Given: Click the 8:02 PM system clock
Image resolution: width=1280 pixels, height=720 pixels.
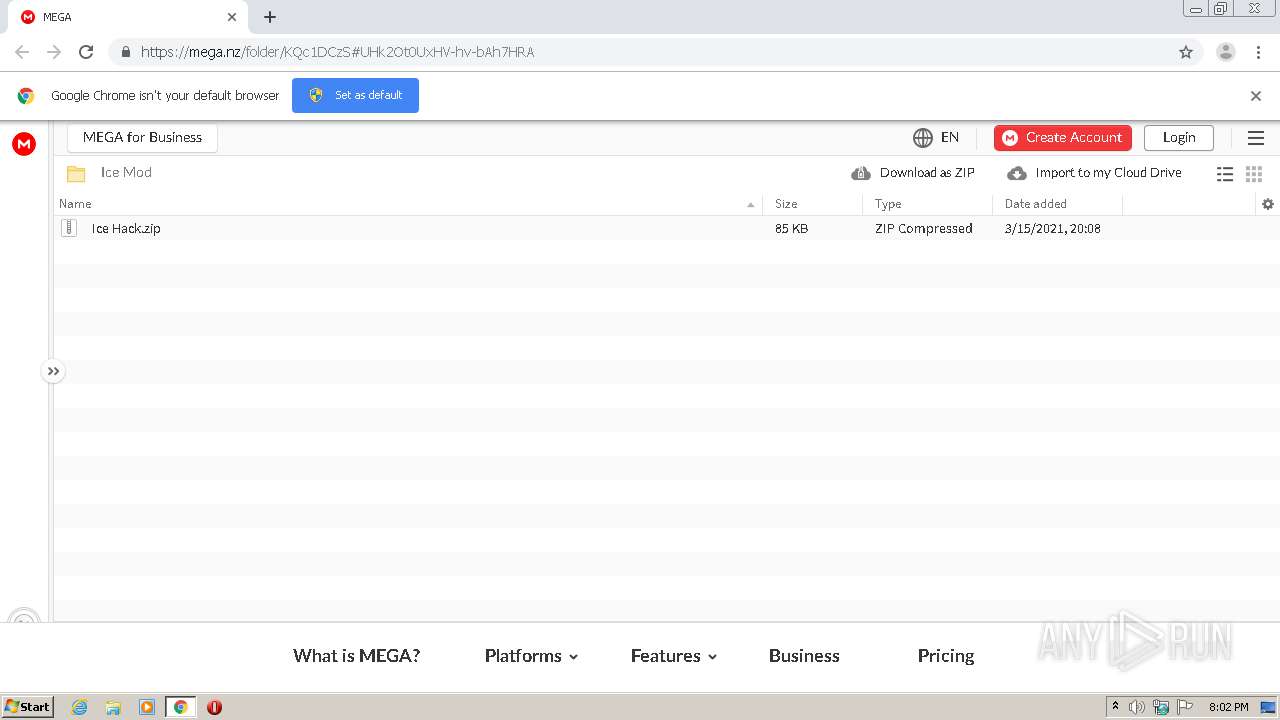Looking at the screenshot, I should click(x=1228, y=707).
